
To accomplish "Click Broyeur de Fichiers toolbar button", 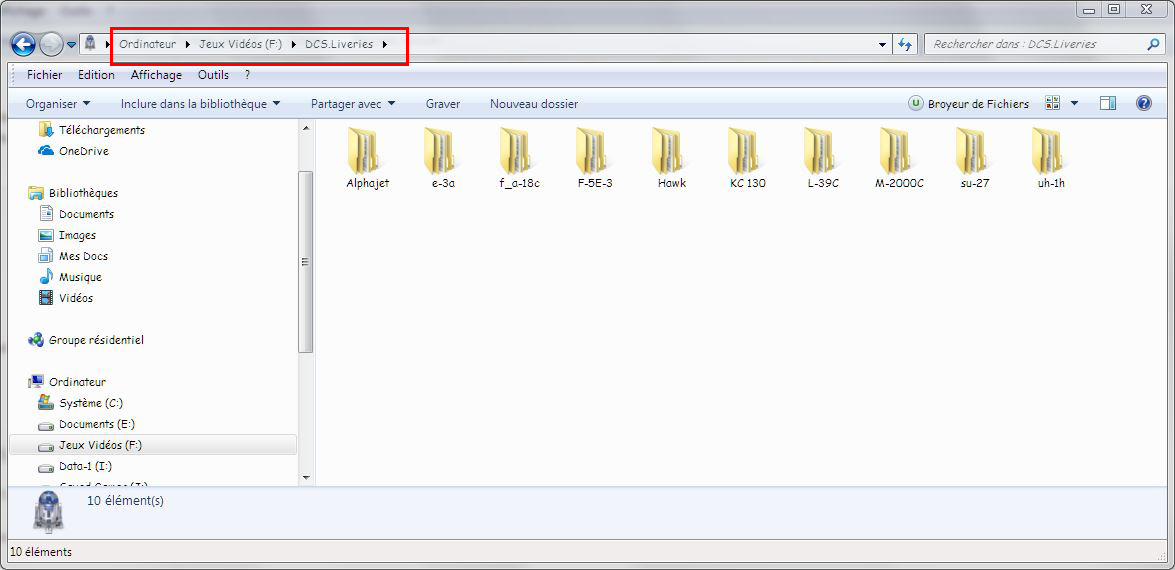I will click(x=969, y=104).
